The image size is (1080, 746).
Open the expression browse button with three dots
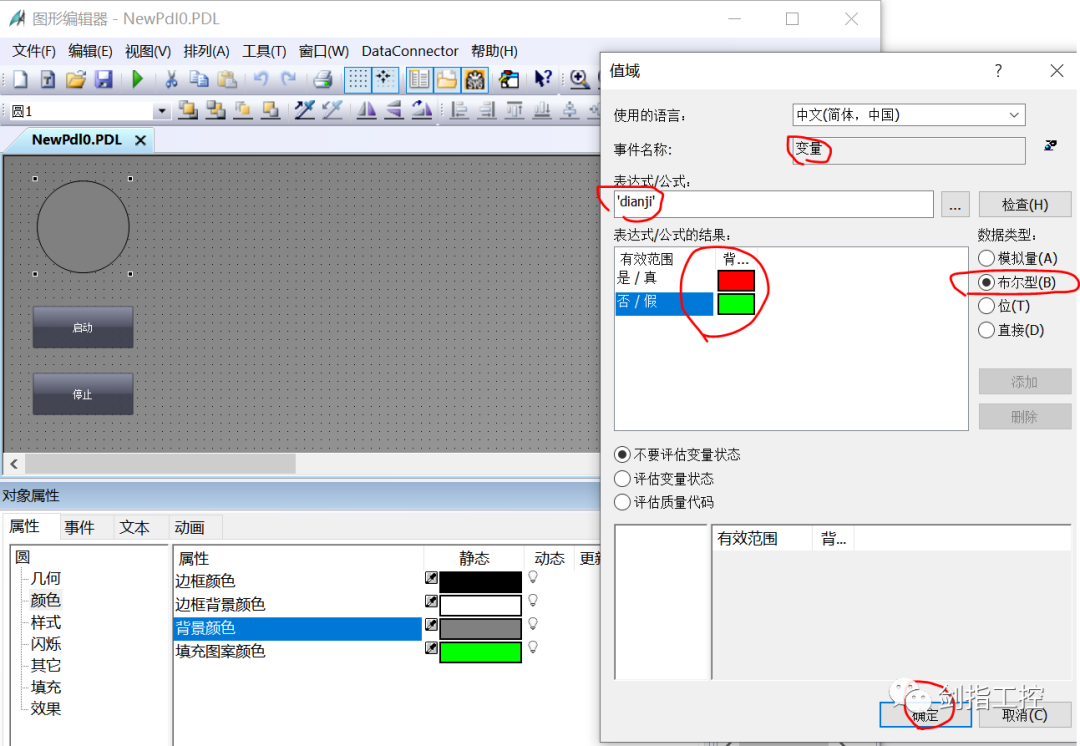(x=955, y=203)
